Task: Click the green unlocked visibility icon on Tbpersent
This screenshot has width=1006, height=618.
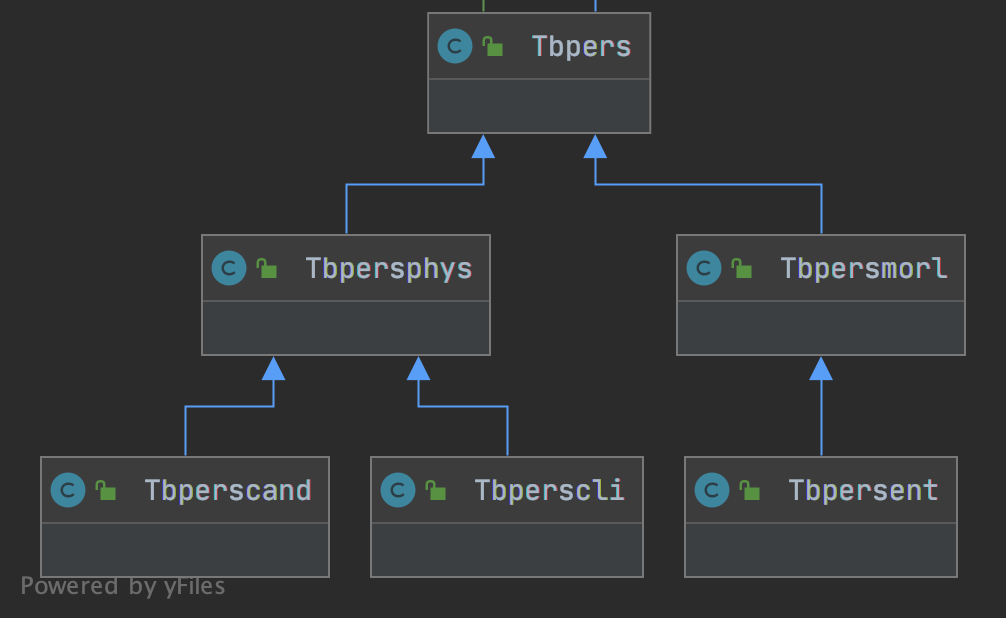Action: (x=750, y=491)
